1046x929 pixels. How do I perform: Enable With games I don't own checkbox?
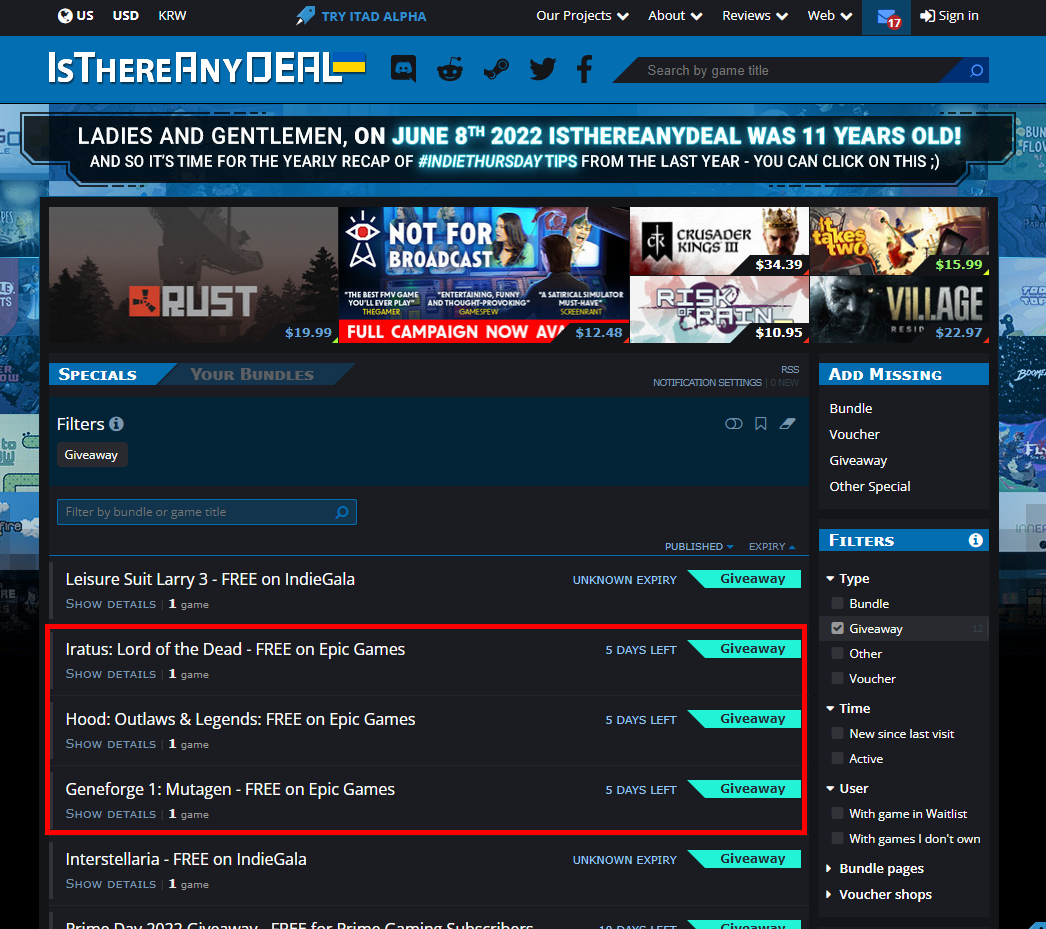837,838
